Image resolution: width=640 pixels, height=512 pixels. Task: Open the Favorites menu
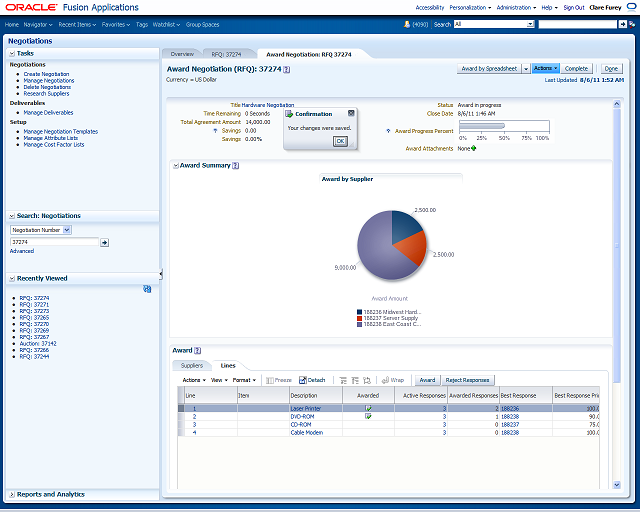tap(116, 24)
